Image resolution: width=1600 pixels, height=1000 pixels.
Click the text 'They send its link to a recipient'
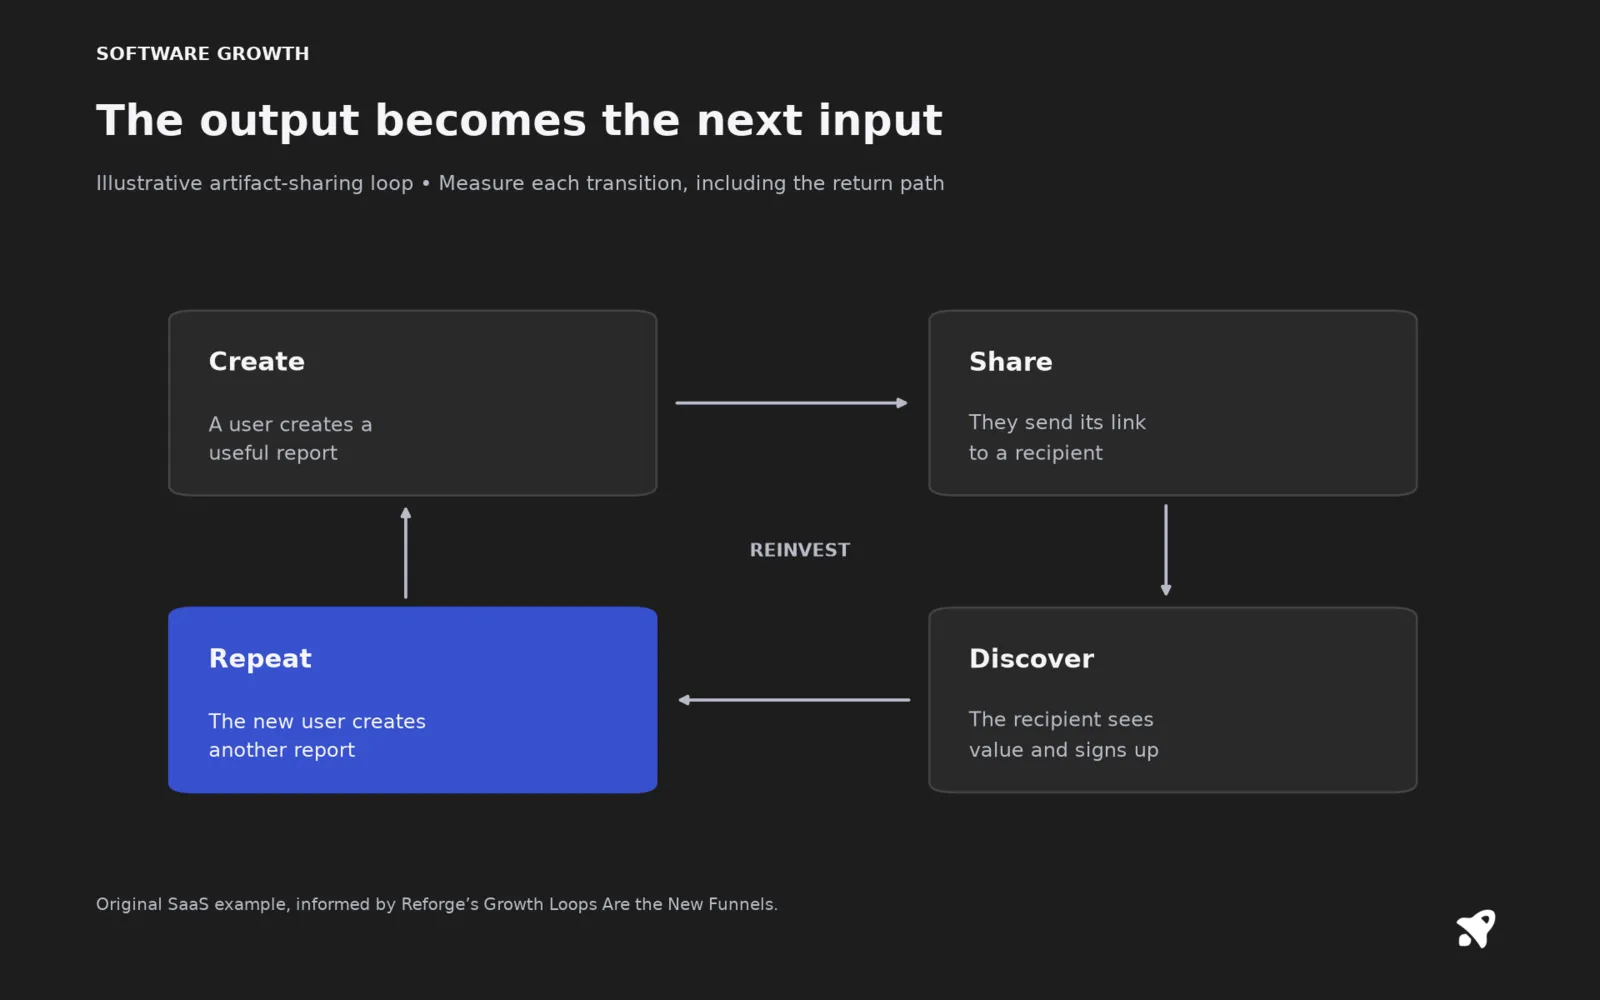(x=1057, y=437)
